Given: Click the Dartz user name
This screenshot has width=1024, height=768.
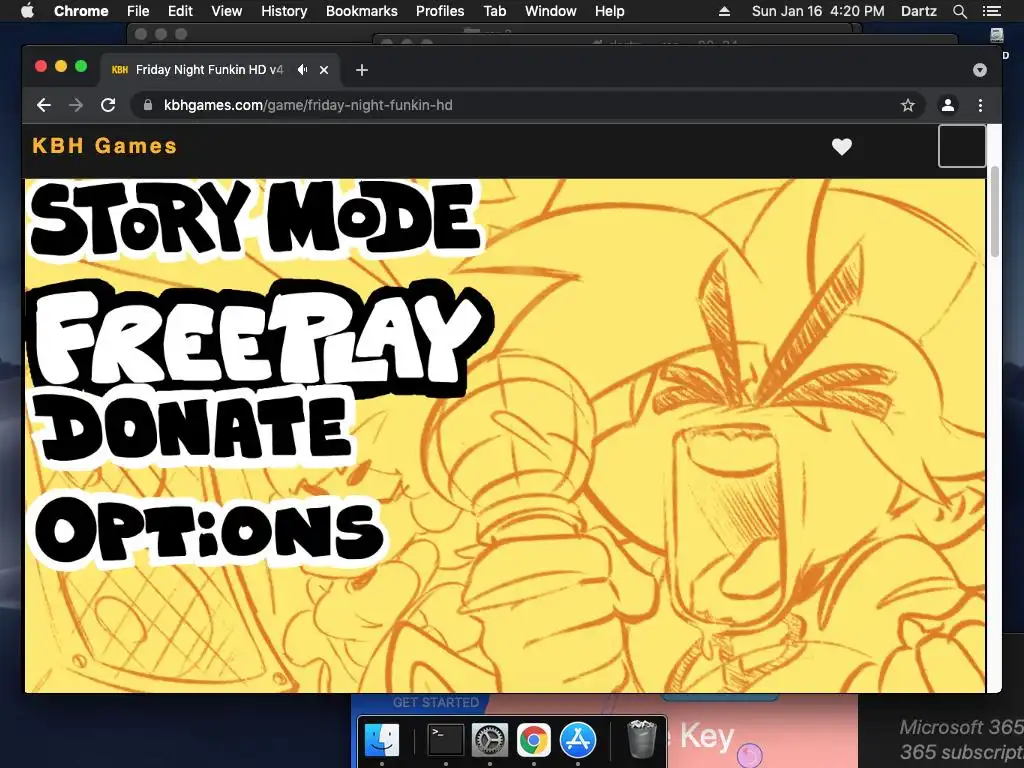Looking at the screenshot, I should [x=918, y=11].
